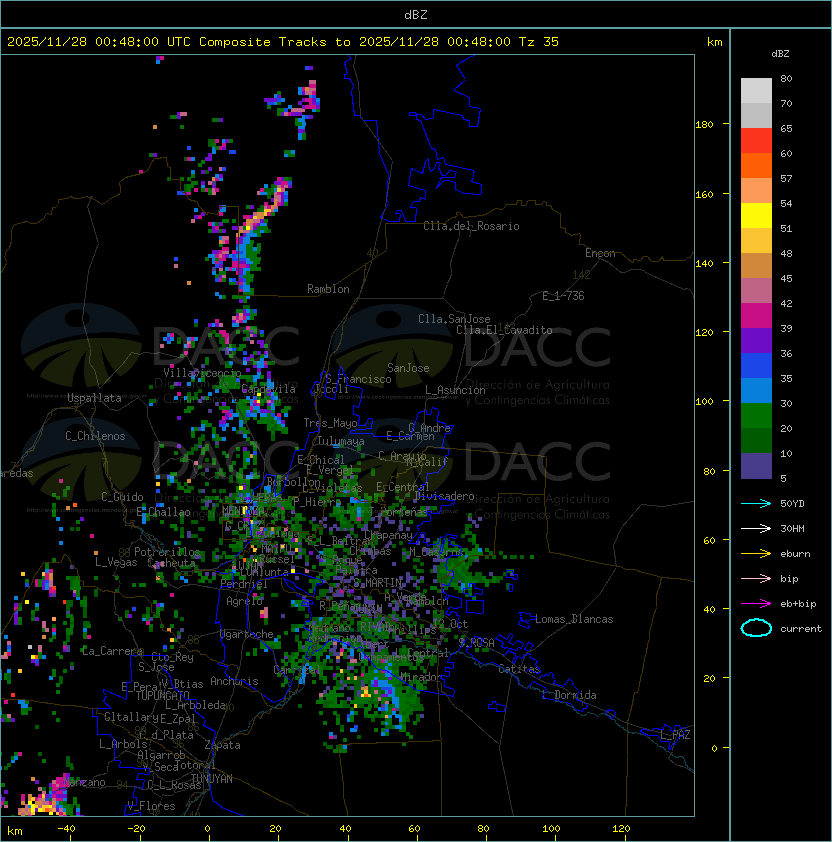Click the 'L_PAZ' map label
The width and height of the screenshot is (832, 842).
tap(675, 735)
